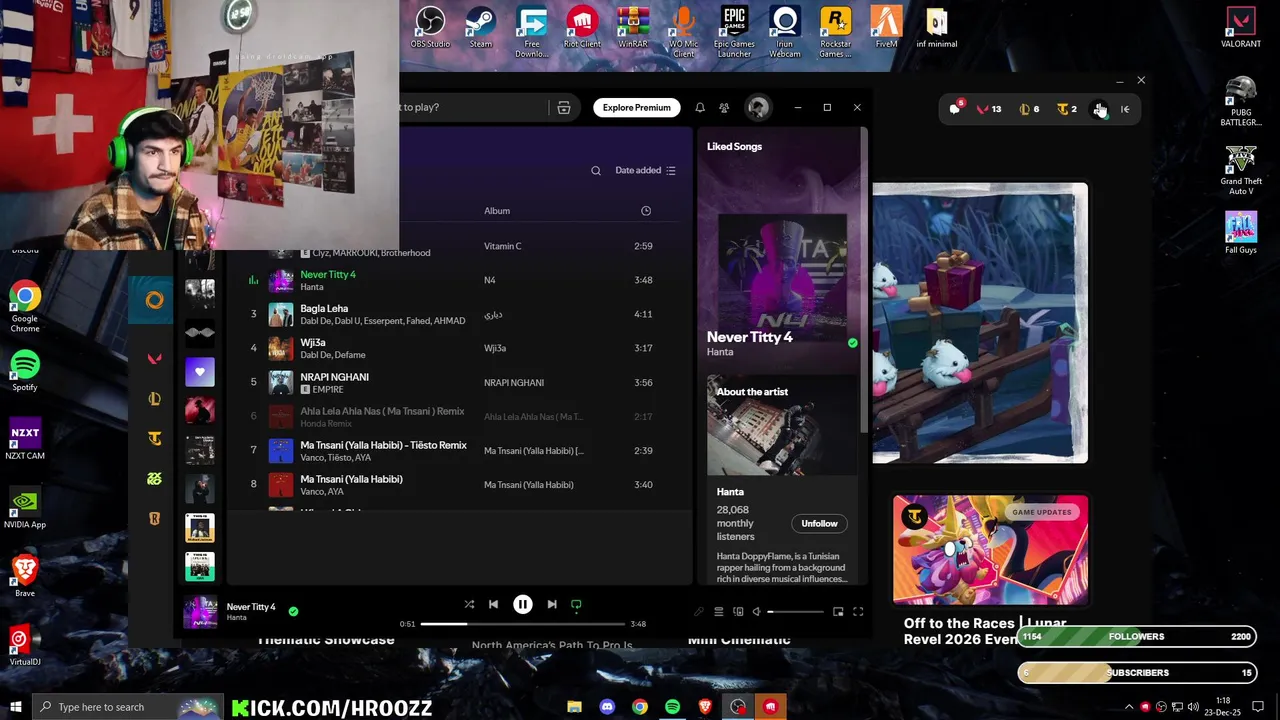Launch FiveM desktop shortcut

click(x=886, y=27)
